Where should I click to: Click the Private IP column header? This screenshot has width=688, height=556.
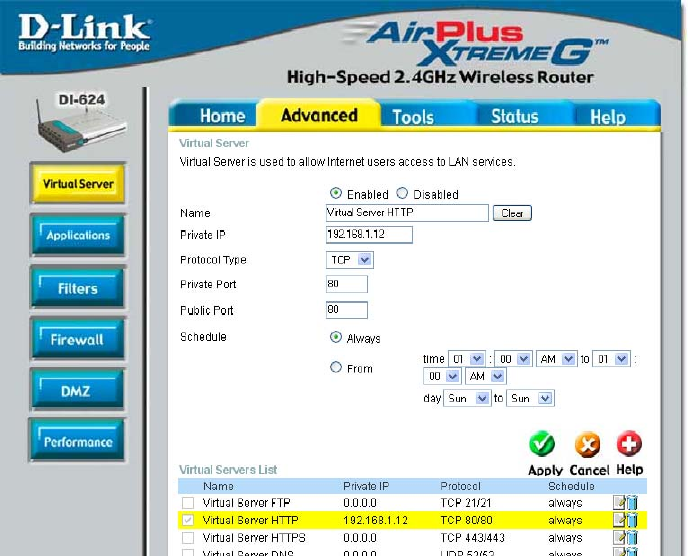(x=366, y=486)
